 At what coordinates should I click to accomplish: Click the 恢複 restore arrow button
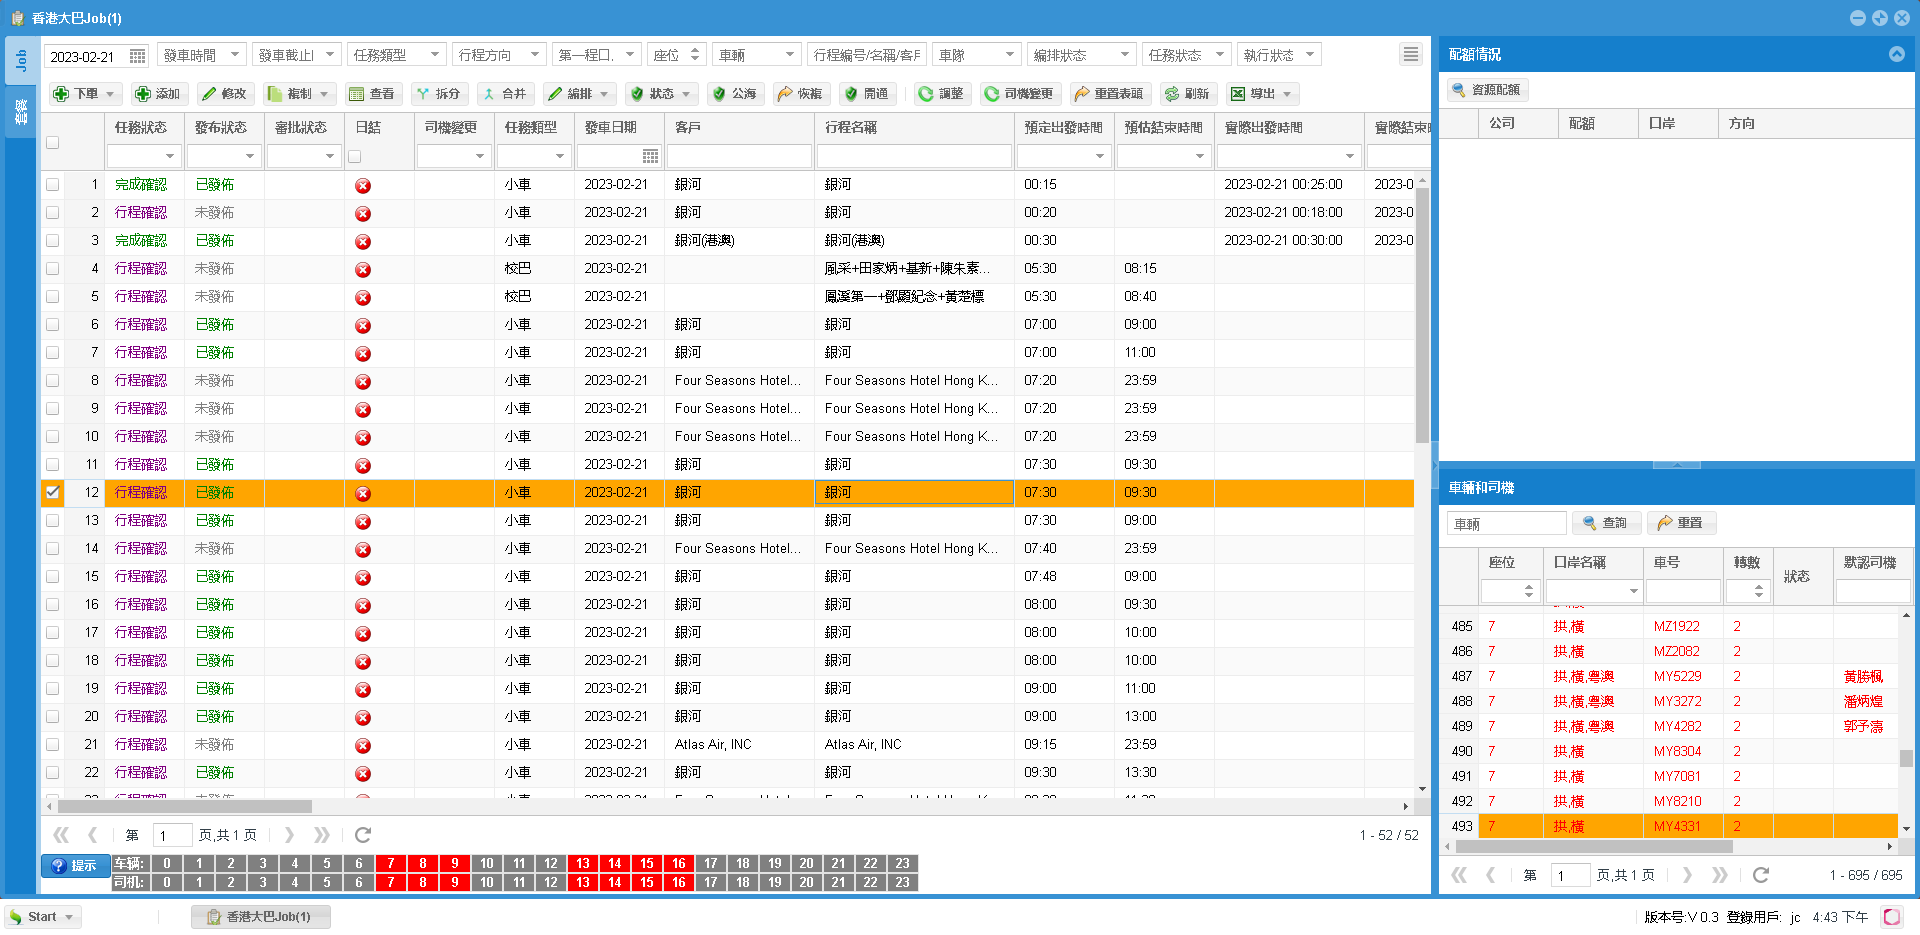(799, 94)
